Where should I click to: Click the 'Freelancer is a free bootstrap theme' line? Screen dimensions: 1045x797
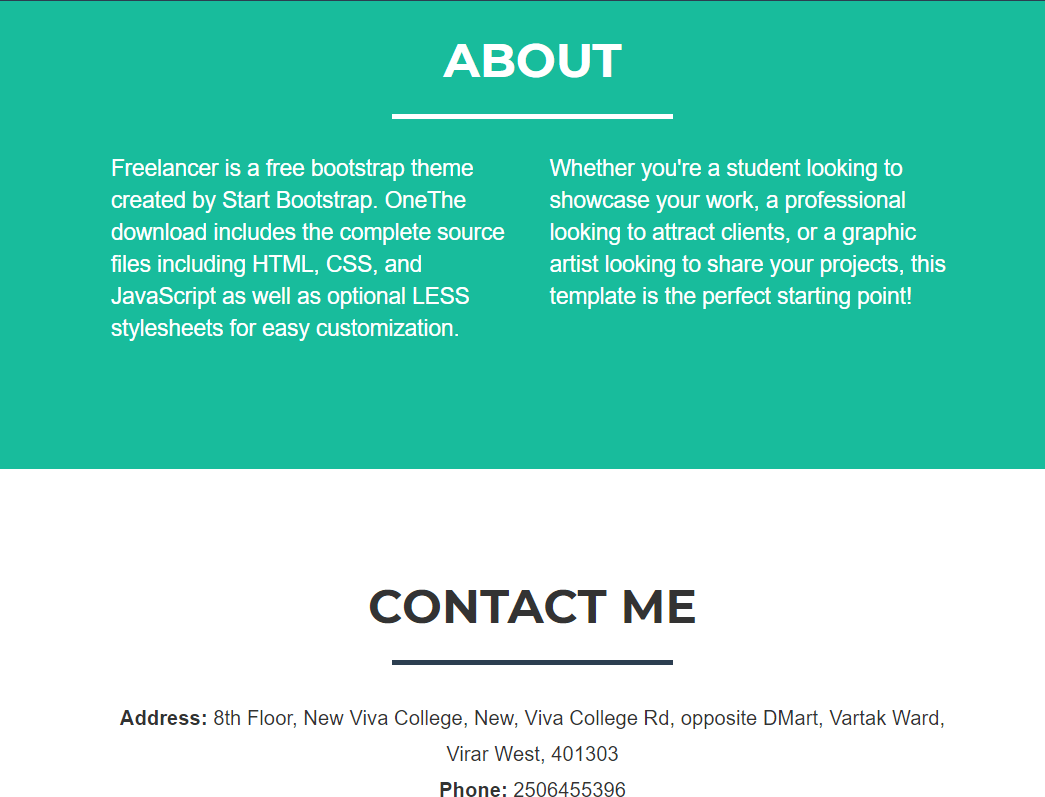(x=292, y=168)
